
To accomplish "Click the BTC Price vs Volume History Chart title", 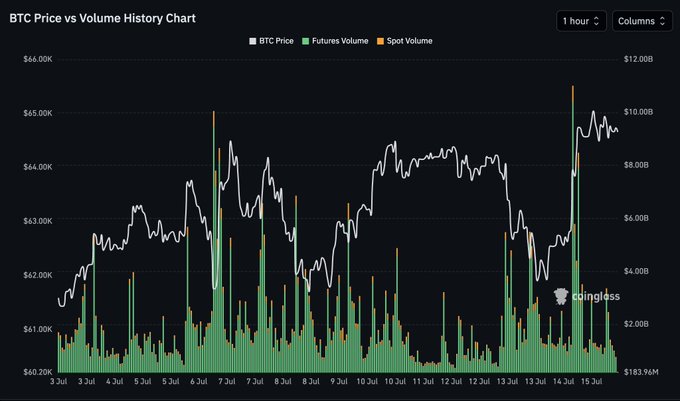I will pos(102,18).
